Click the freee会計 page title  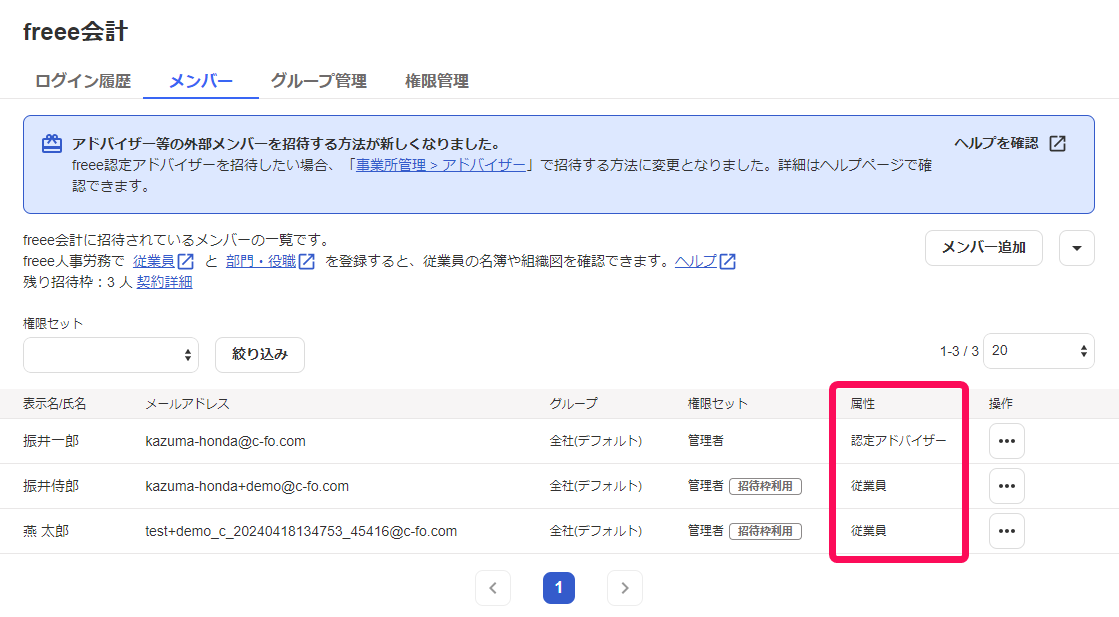[76, 31]
